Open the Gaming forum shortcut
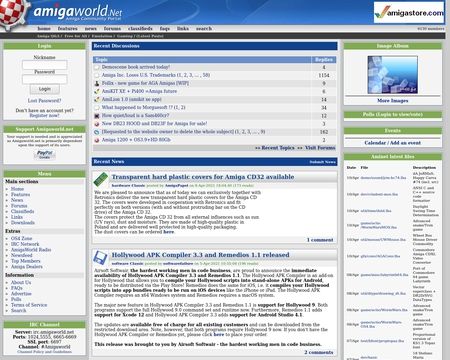This screenshot has height=360, width=450. (125, 36)
